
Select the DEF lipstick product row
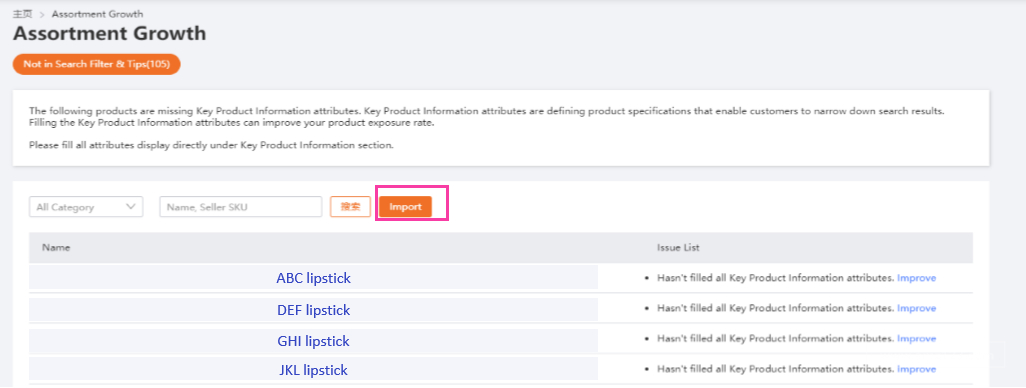[x=501, y=309]
